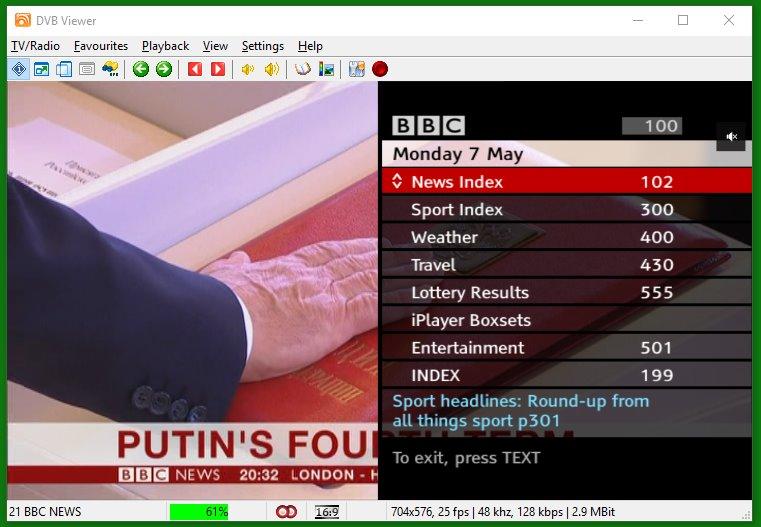Screen dimensions: 761x527
Task: Select Sport Index 300 entry
Action: click(567, 209)
